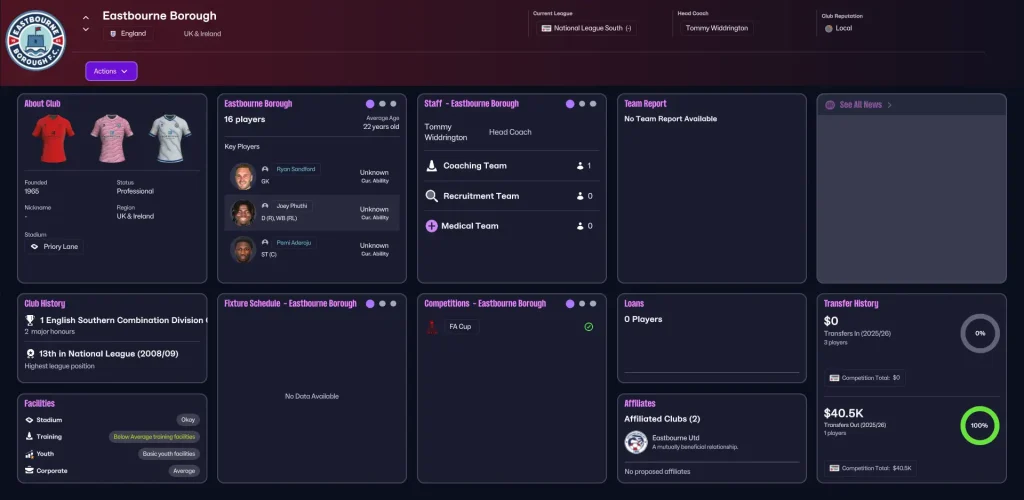Open the Medical Team row
Image resolution: width=1024 pixels, height=500 pixels.
(511, 226)
